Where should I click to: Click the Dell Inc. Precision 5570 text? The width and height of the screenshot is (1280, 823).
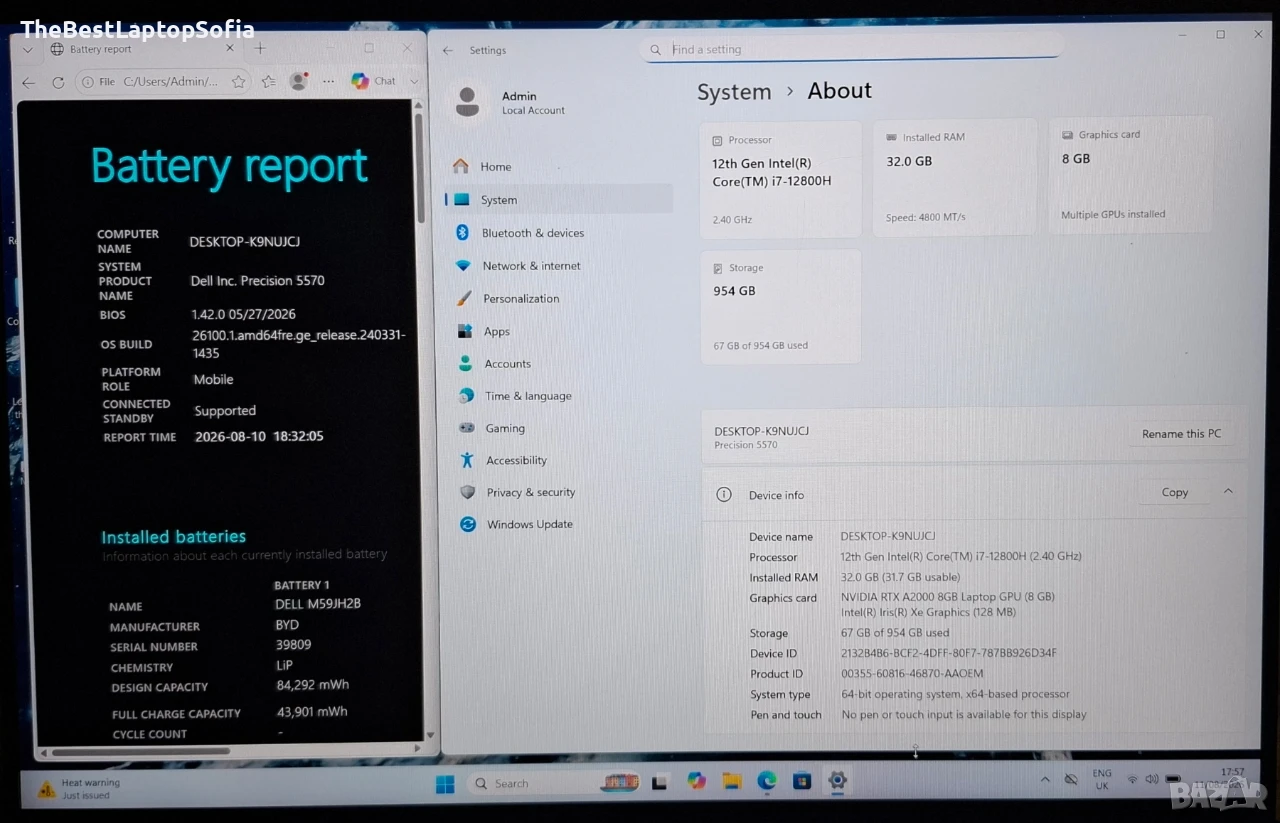pyautogui.click(x=258, y=281)
